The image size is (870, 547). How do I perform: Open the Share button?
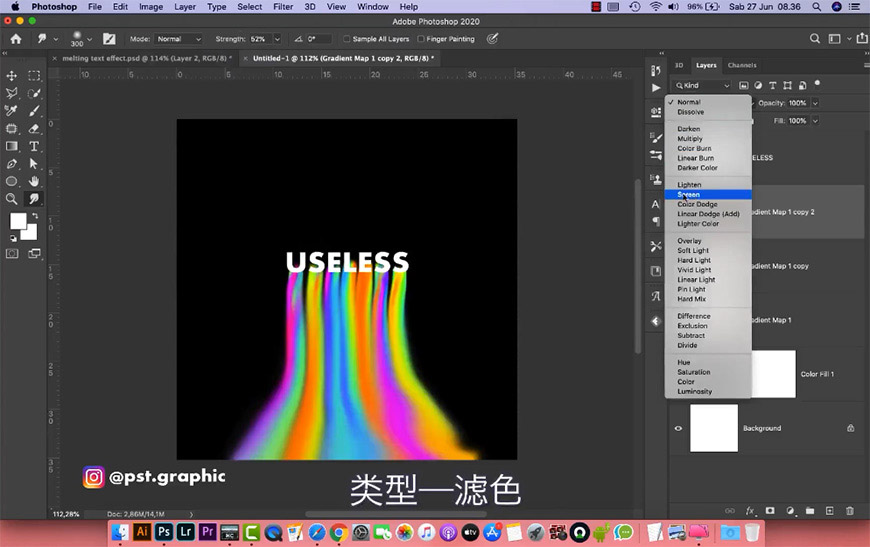click(862, 38)
